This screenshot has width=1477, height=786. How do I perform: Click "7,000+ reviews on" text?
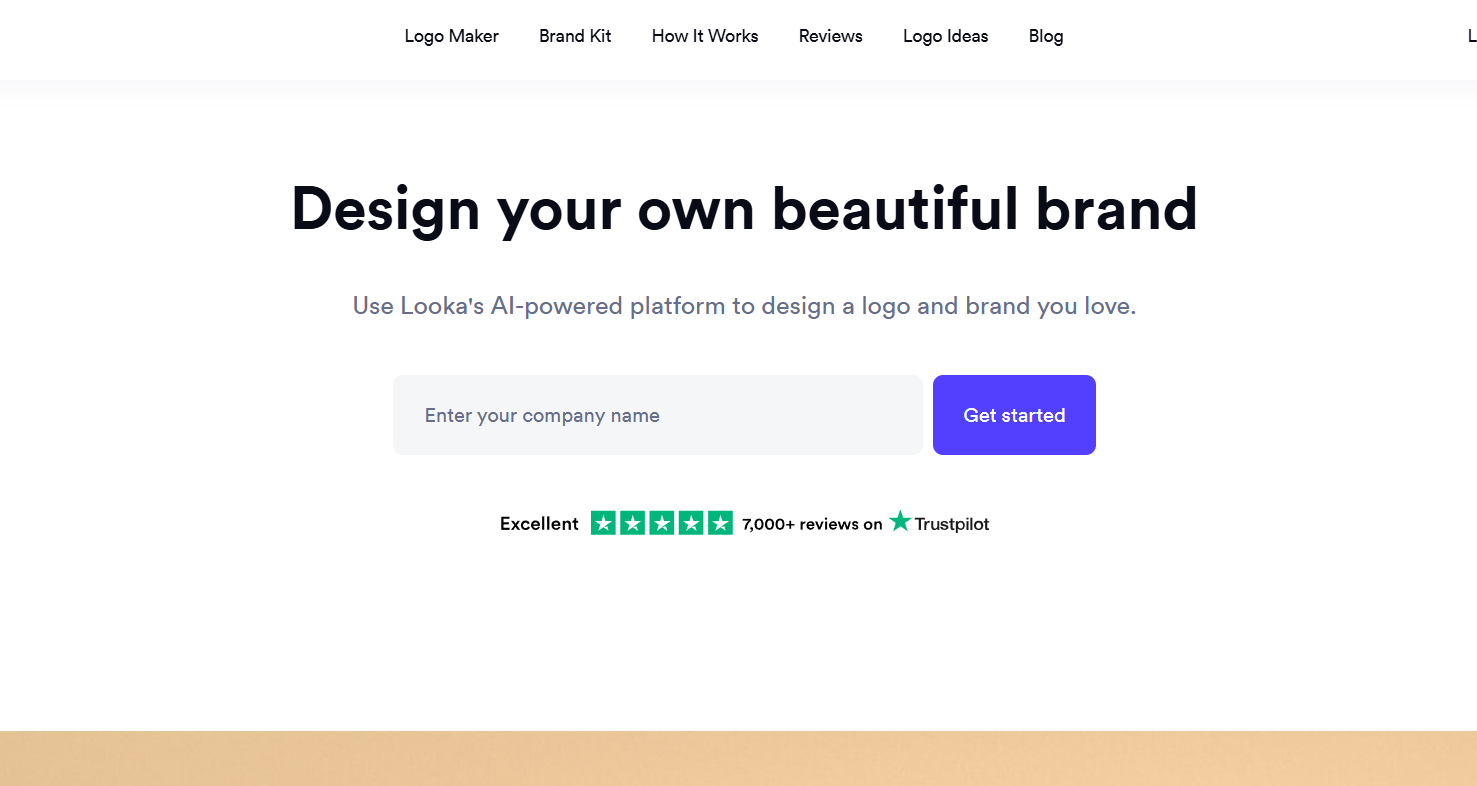coord(812,524)
